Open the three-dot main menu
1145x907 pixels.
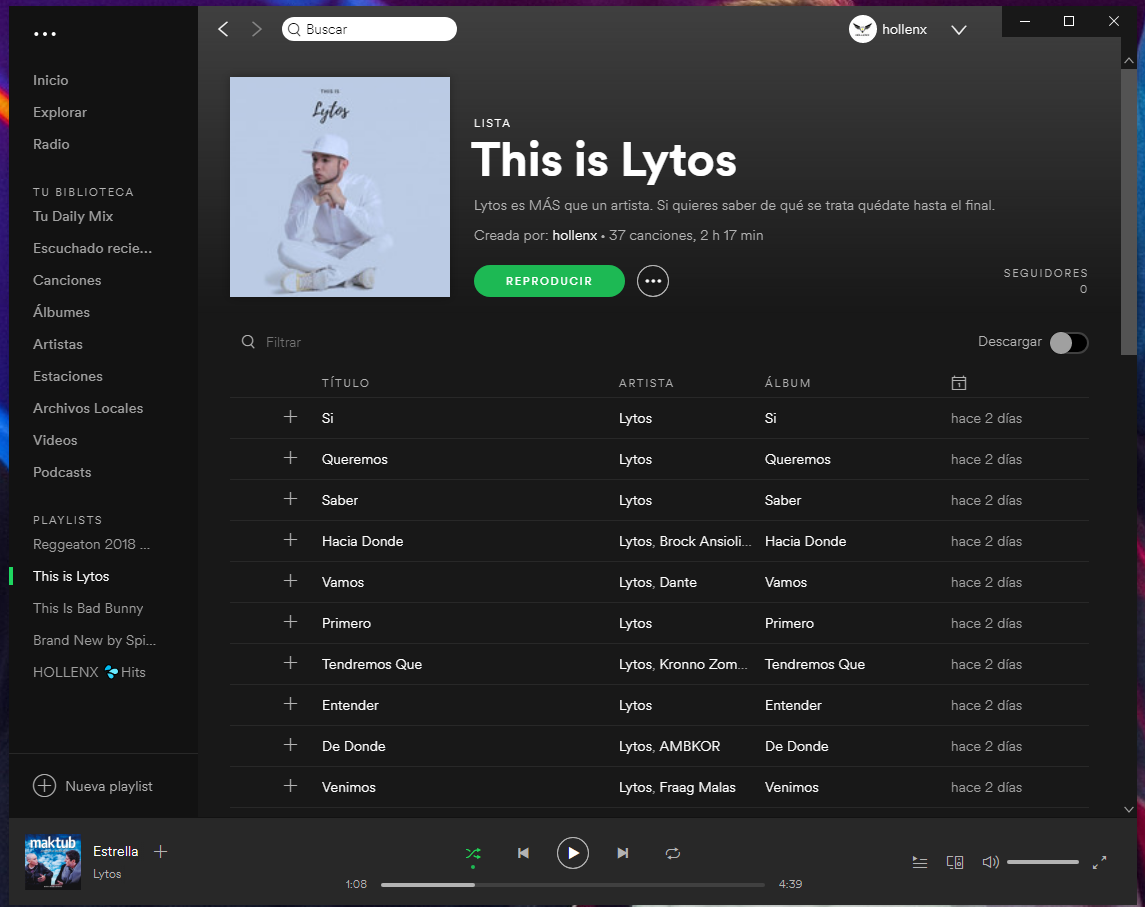coord(45,34)
